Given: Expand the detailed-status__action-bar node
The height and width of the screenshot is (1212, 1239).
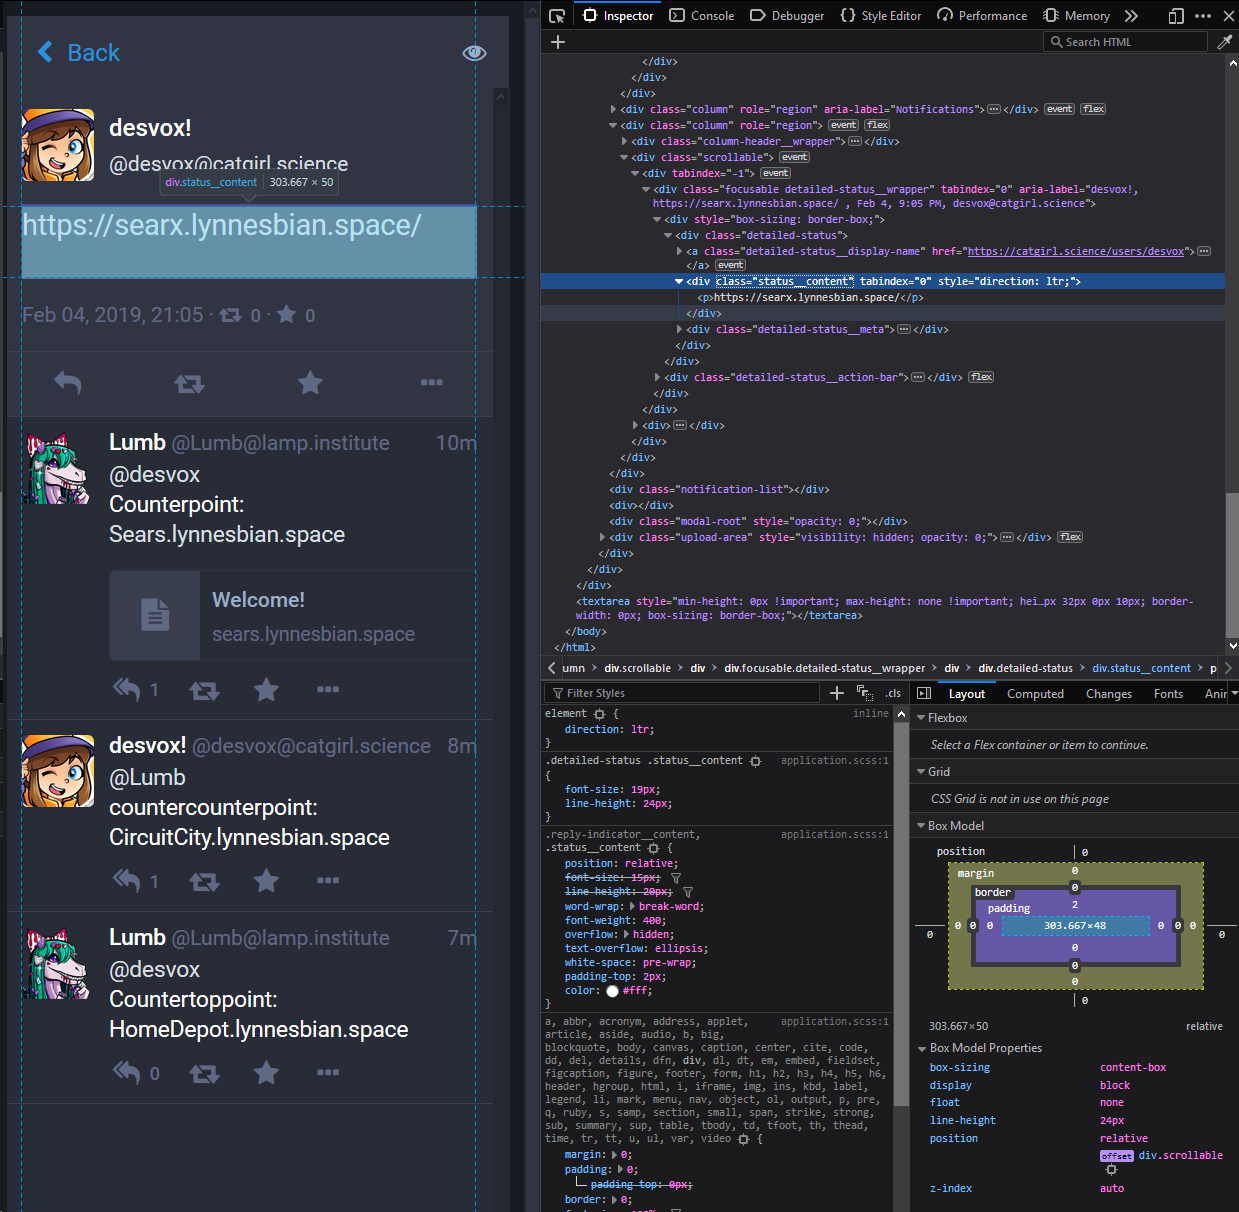Looking at the screenshot, I should [657, 377].
